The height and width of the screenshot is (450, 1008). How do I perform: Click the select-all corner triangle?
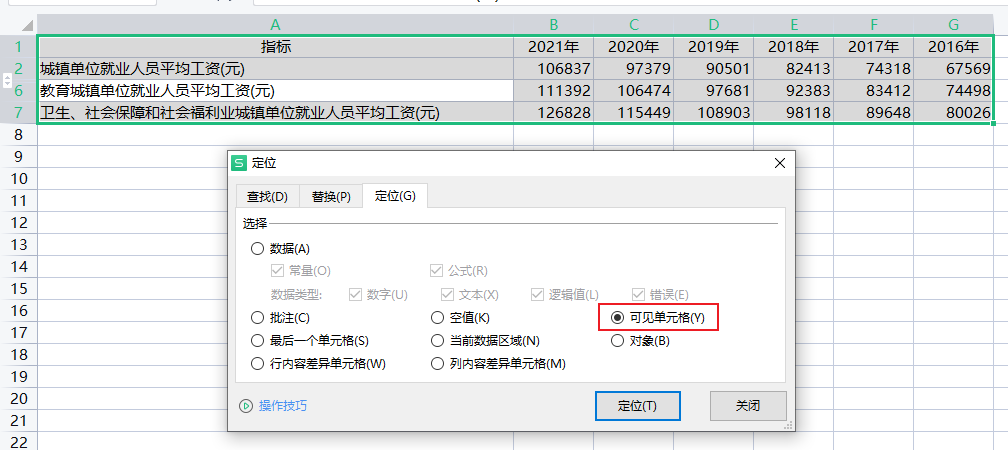(26, 26)
